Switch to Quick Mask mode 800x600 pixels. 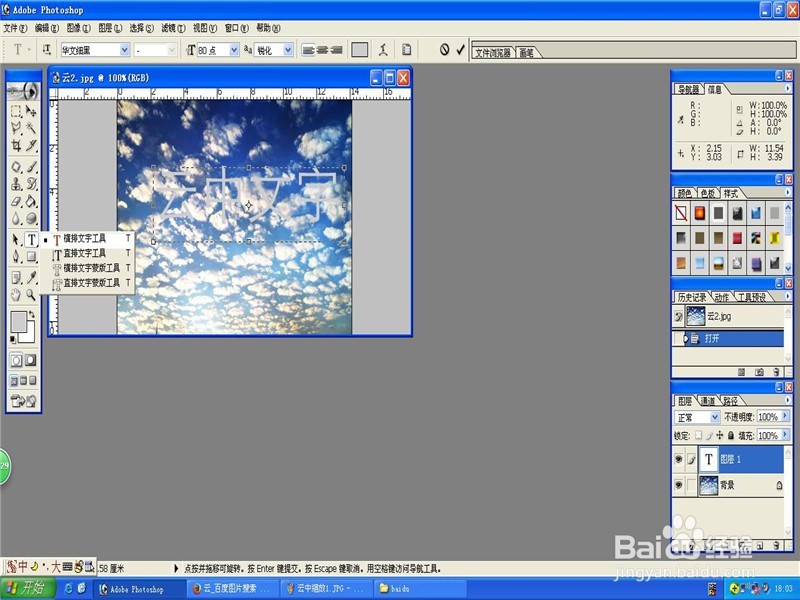31,360
